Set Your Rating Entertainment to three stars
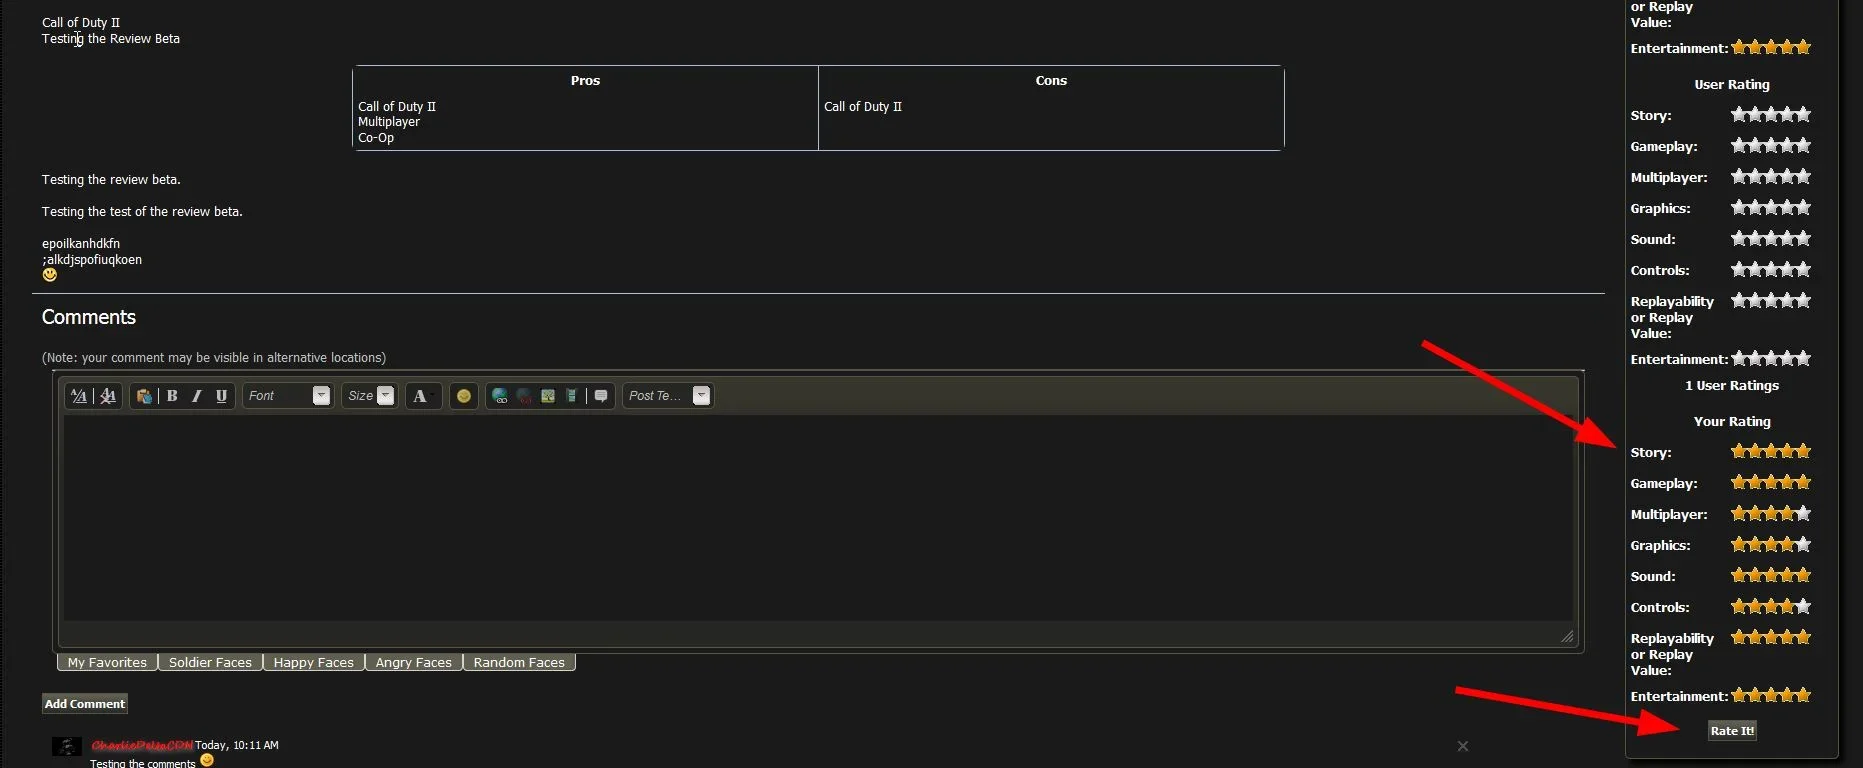Viewport: 1863px width, 768px height. (1771, 696)
